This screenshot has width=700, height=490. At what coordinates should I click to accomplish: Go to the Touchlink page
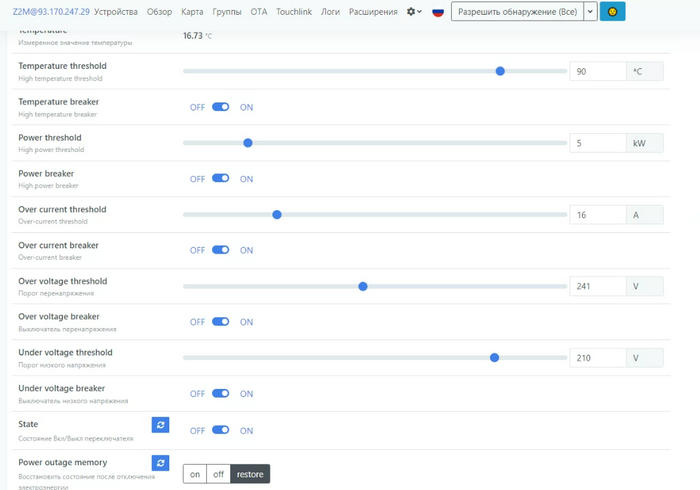295,12
